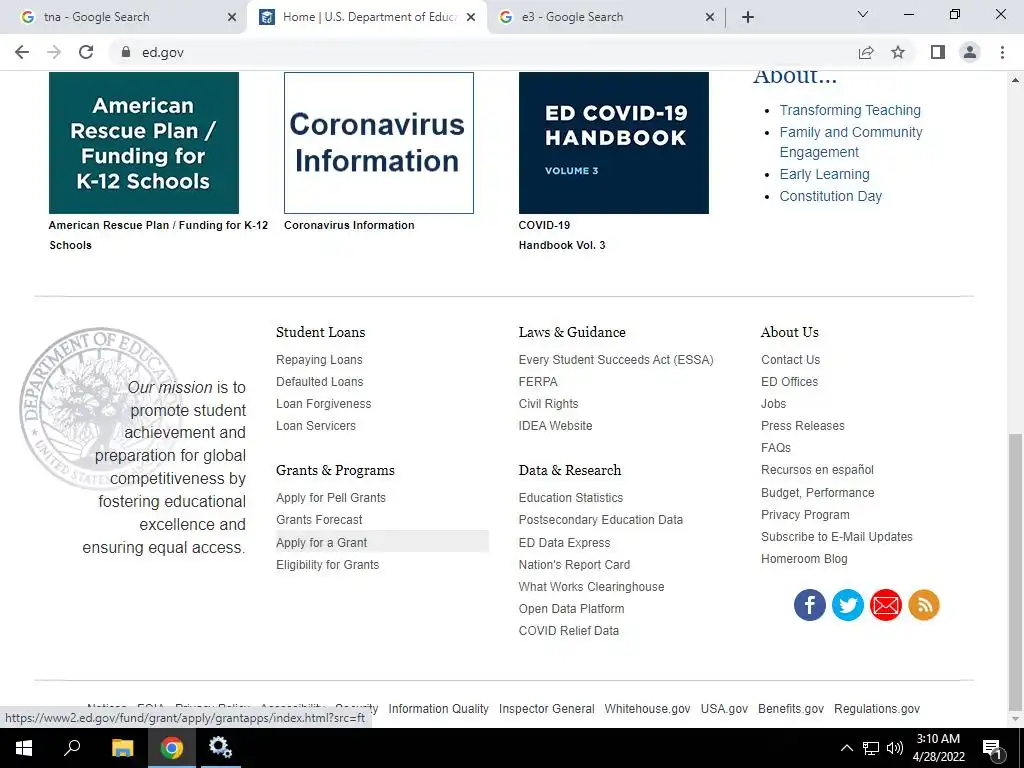
Task: Open the notification center icon
Action: click(992, 749)
